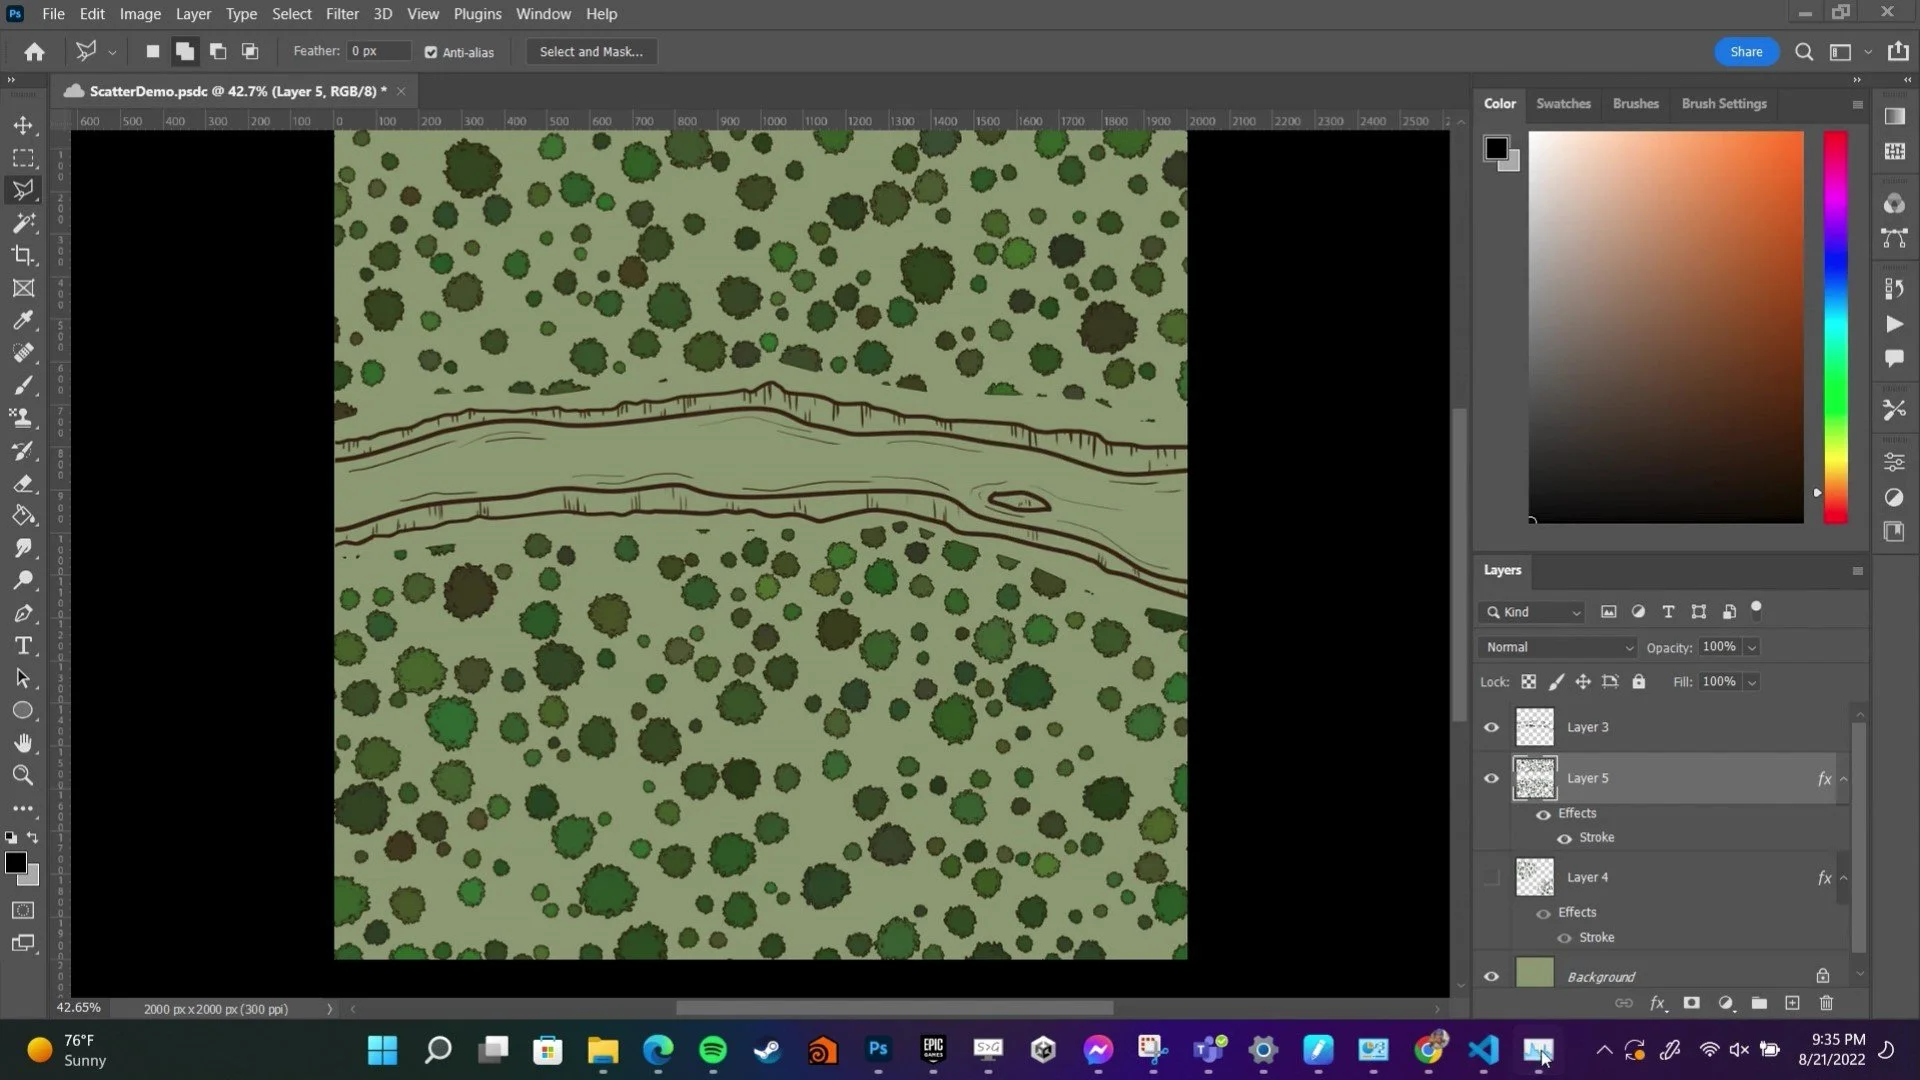
Task: Click the foreground color swatch in Color panel
Action: pos(1496,149)
